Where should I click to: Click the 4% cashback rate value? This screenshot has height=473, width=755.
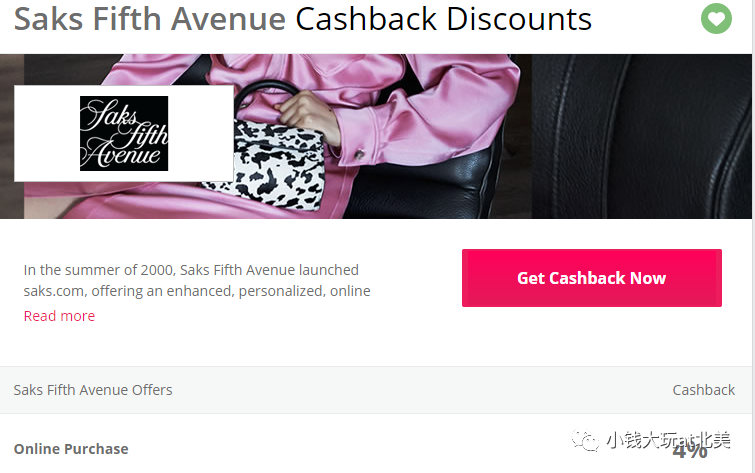click(690, 451)
